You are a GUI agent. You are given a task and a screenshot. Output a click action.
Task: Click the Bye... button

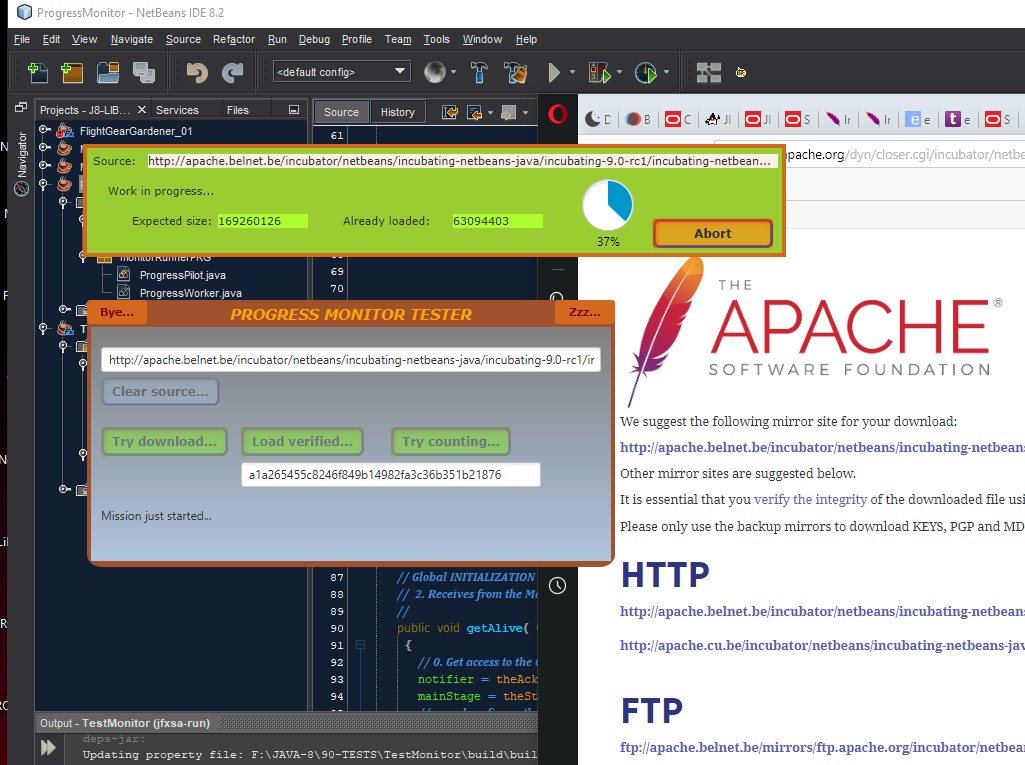pyautogui.click(x=117, y=312)
